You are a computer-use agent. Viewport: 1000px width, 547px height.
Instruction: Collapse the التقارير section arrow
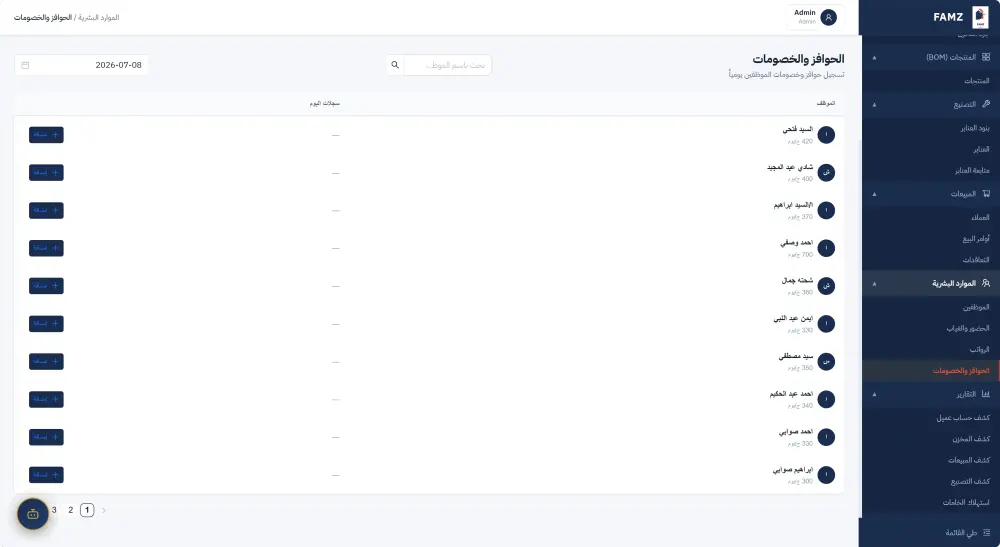(874, 394)
